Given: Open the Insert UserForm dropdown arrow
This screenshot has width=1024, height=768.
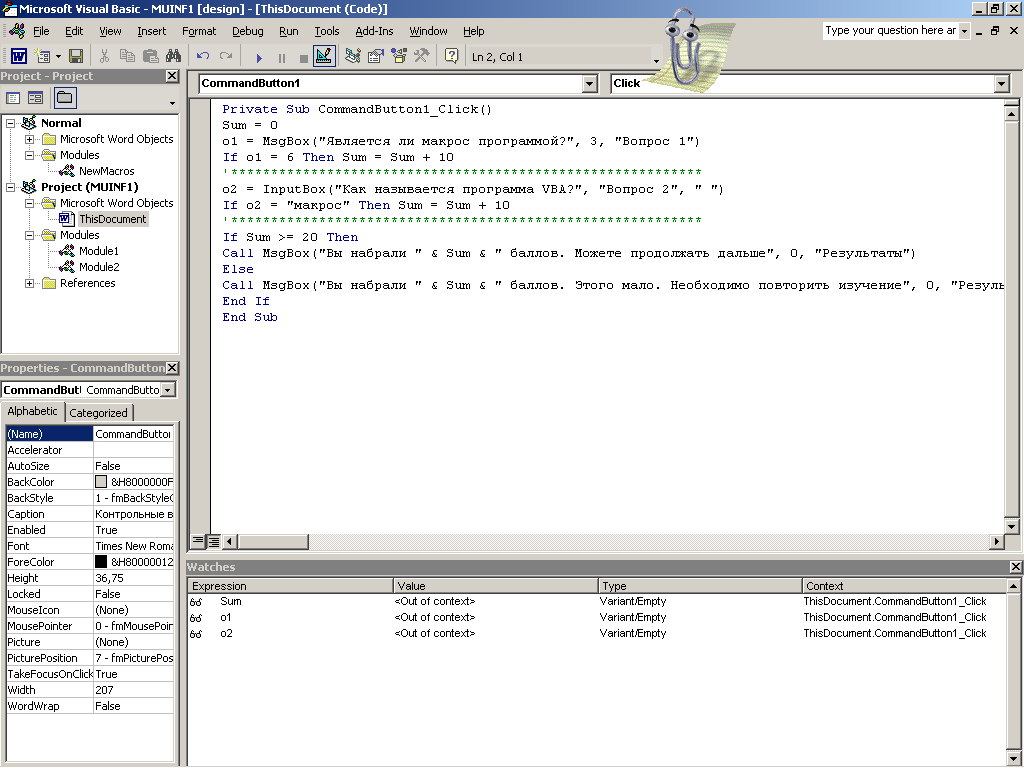Looking at the screenshot, I should [58, 56].
